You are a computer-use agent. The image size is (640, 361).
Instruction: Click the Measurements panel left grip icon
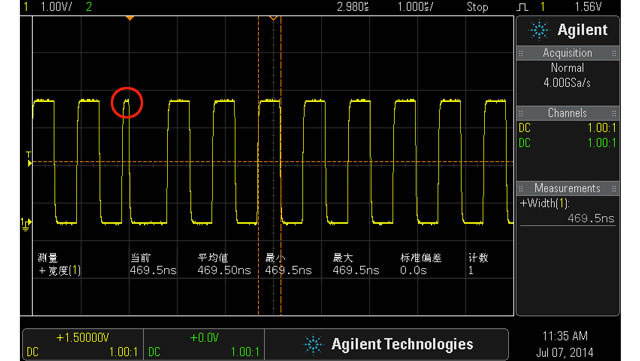(521, 189)
